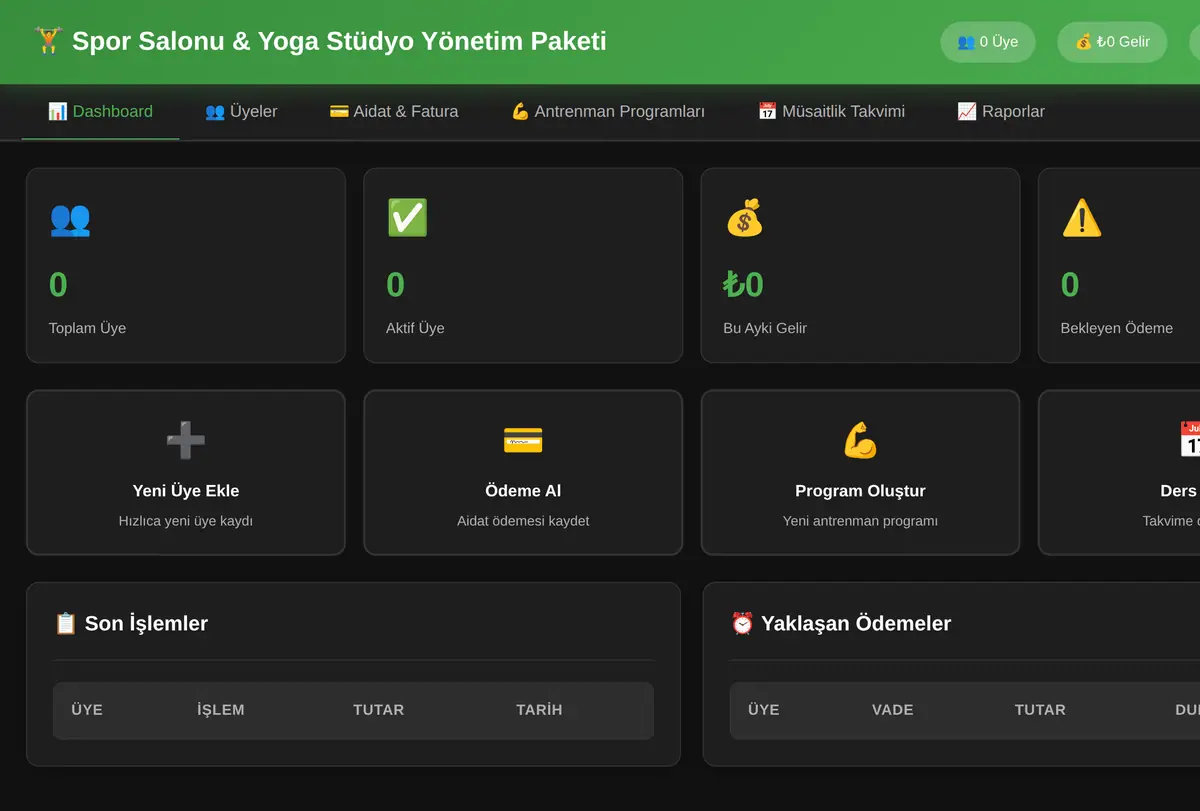This screenshot has width=1200, height=811.
Task: Click the people icon on Üyeler tab
Action: click(x=215, y=112)
